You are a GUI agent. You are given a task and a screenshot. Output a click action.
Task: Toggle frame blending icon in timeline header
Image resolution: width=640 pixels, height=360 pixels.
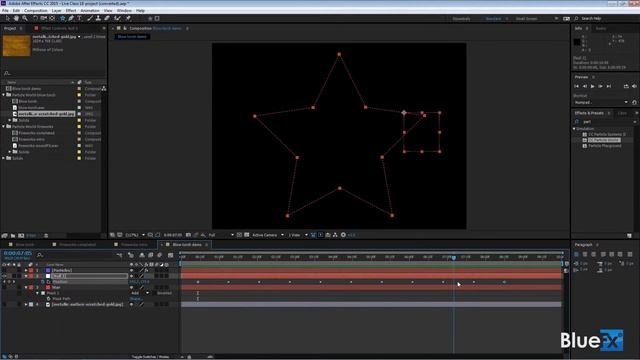(151, 255)
